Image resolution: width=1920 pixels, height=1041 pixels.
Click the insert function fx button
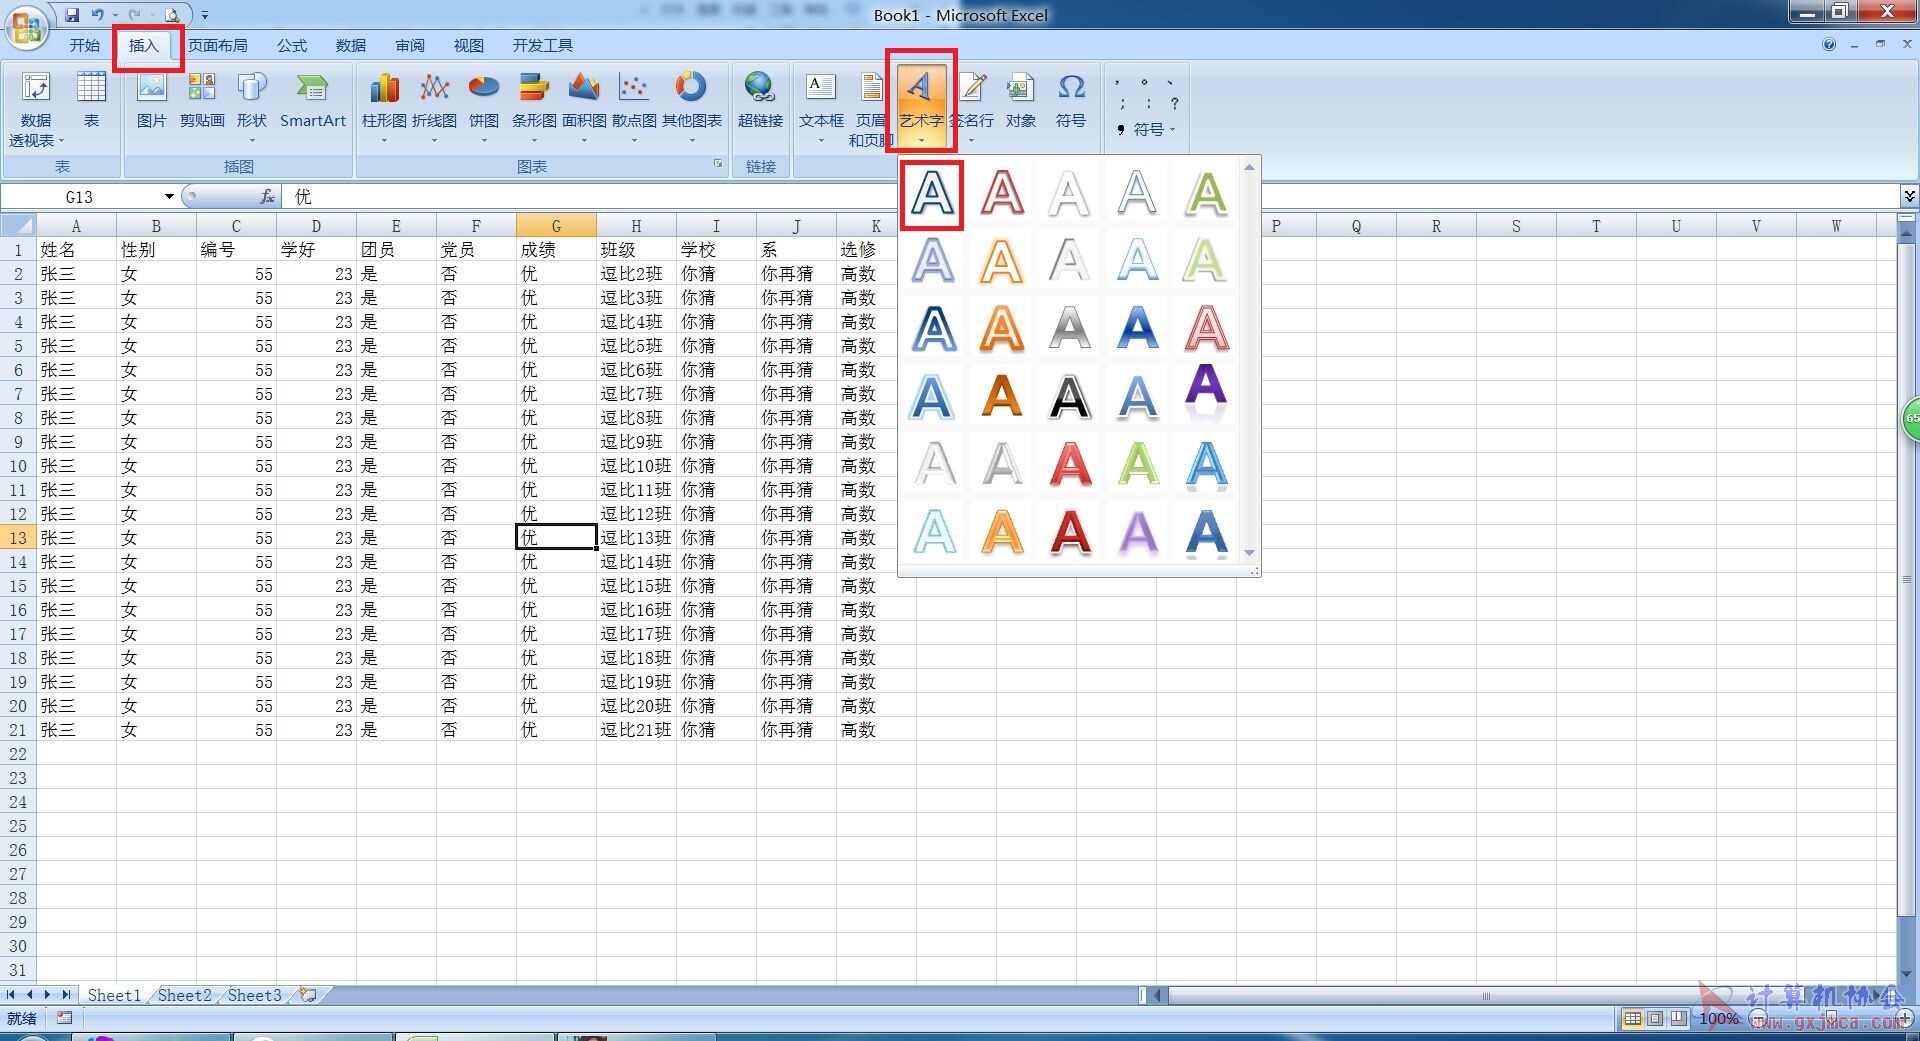tap(267, 197)
